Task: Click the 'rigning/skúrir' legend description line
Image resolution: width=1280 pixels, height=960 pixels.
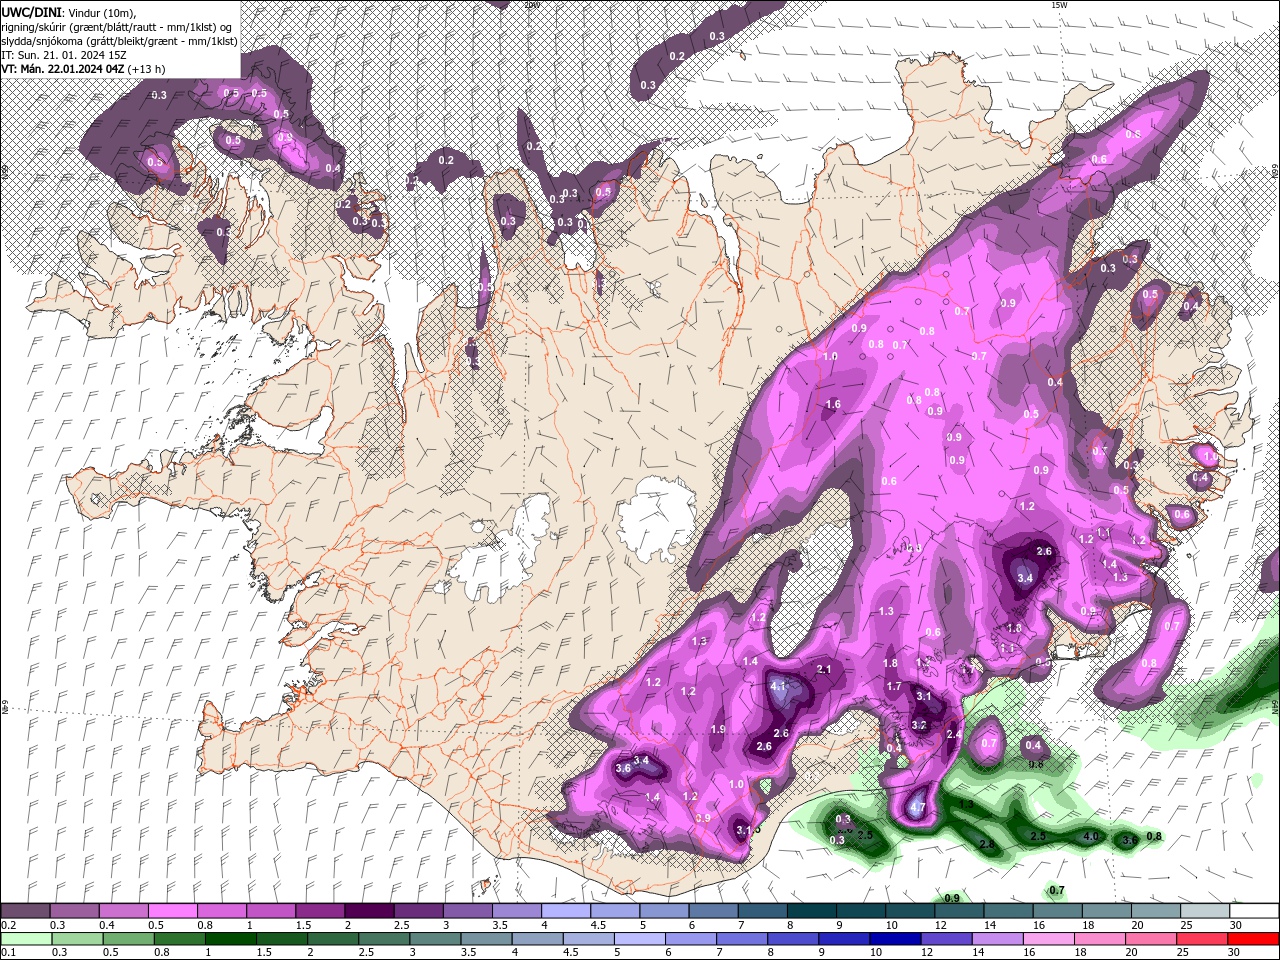Action: pos(116,26)
